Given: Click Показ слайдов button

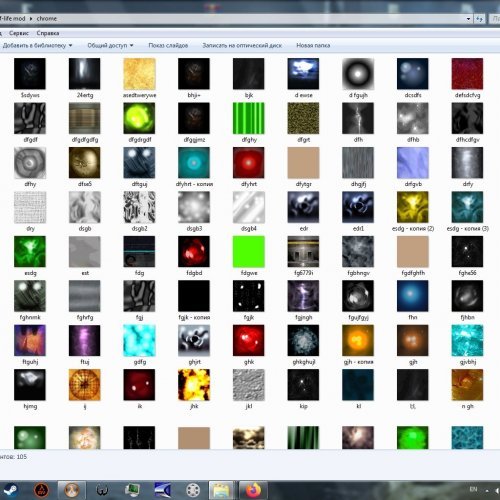Looking at the screenshot, I should pyautogui.click(x=168, y=45).
